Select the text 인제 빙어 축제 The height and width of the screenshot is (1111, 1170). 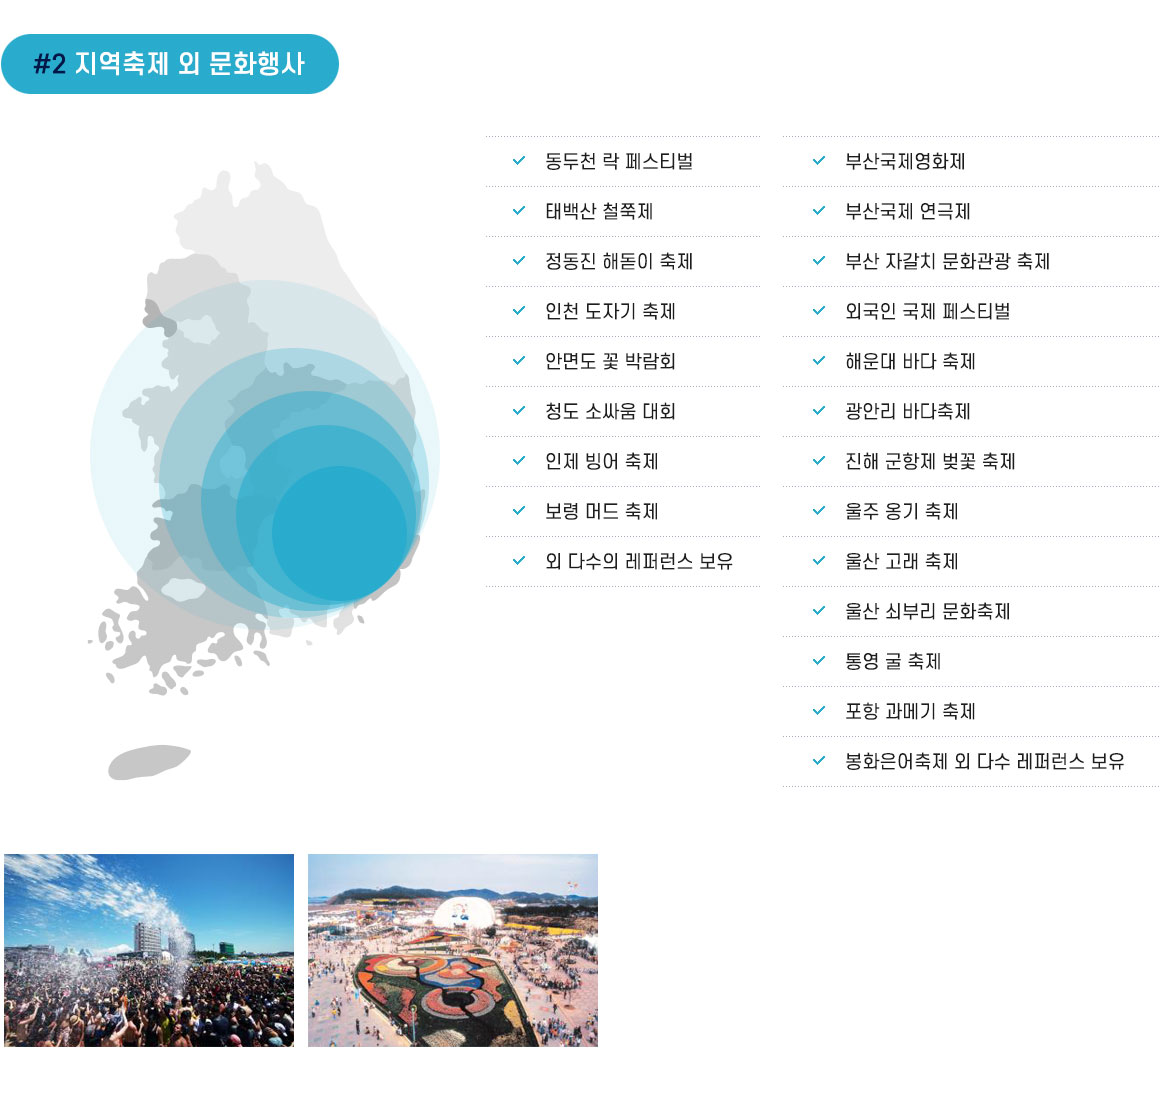(602, 461)
